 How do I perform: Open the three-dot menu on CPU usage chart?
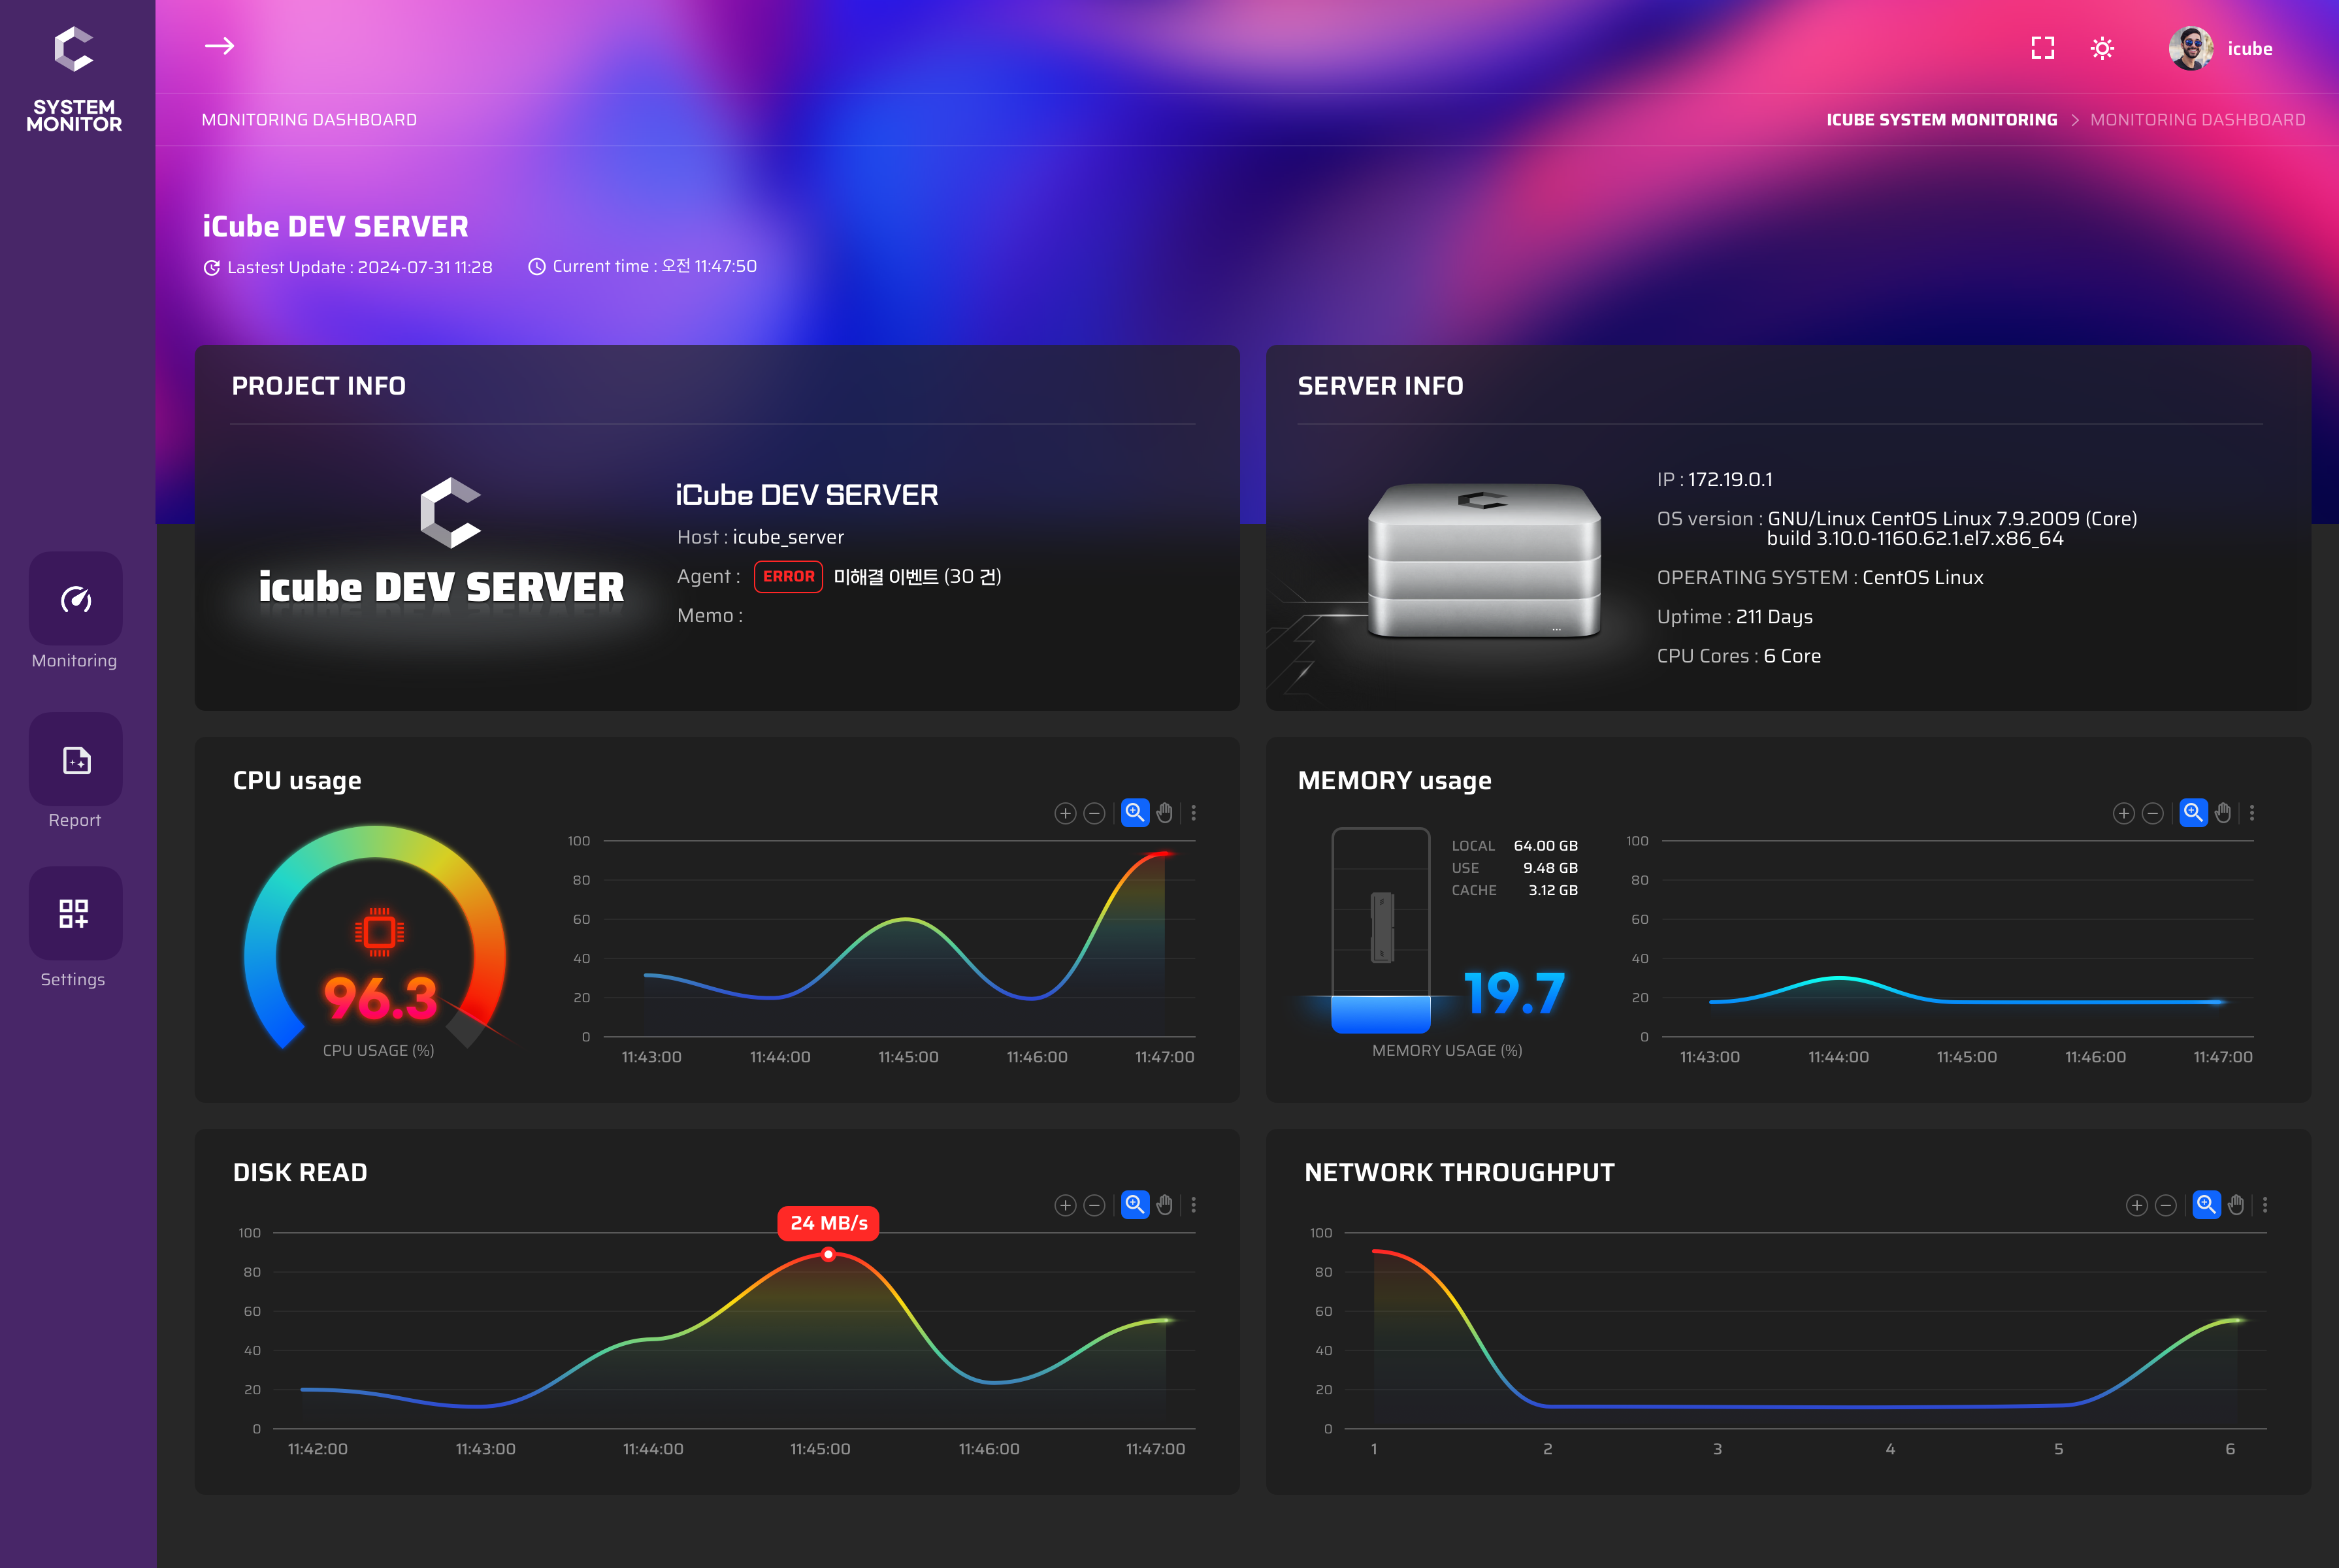tap(1193, 813)
